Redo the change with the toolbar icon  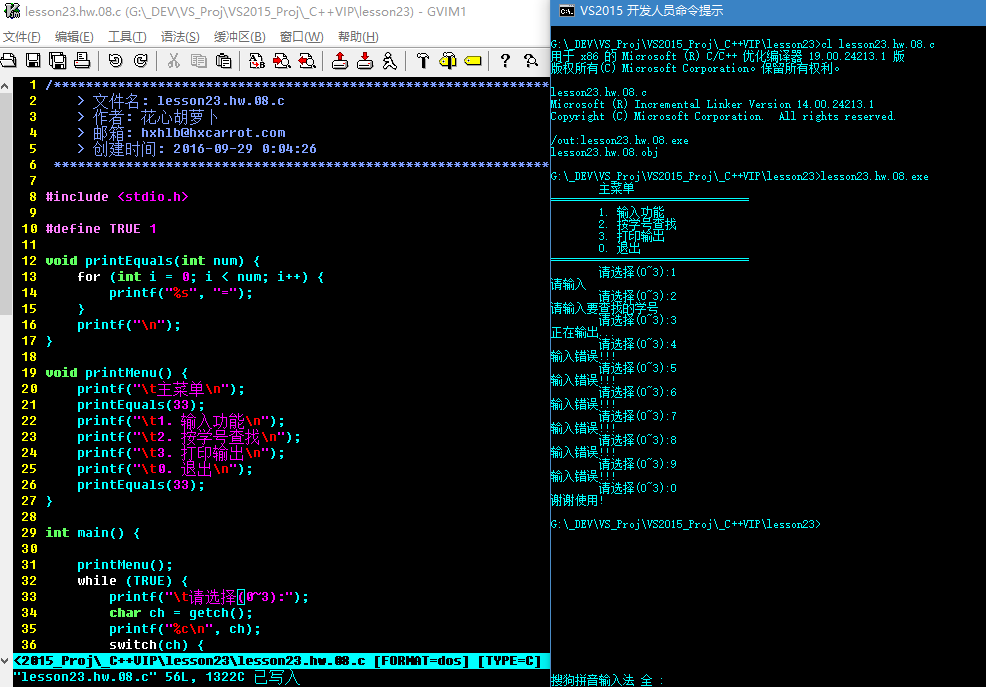coord(141,60)
